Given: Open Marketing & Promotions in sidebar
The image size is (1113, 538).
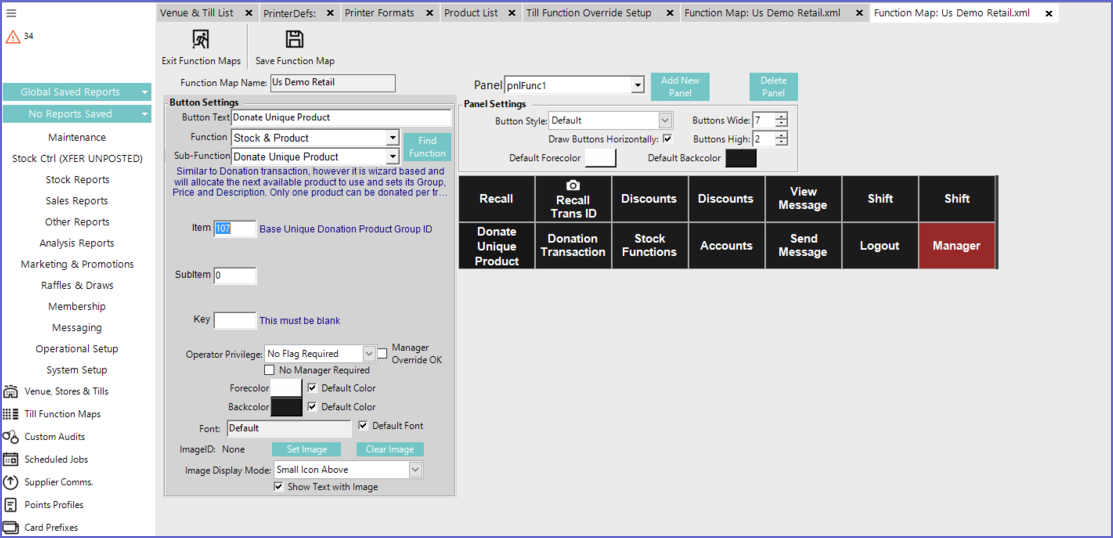Looking at the screenshot, I should [x=77, y=264].
